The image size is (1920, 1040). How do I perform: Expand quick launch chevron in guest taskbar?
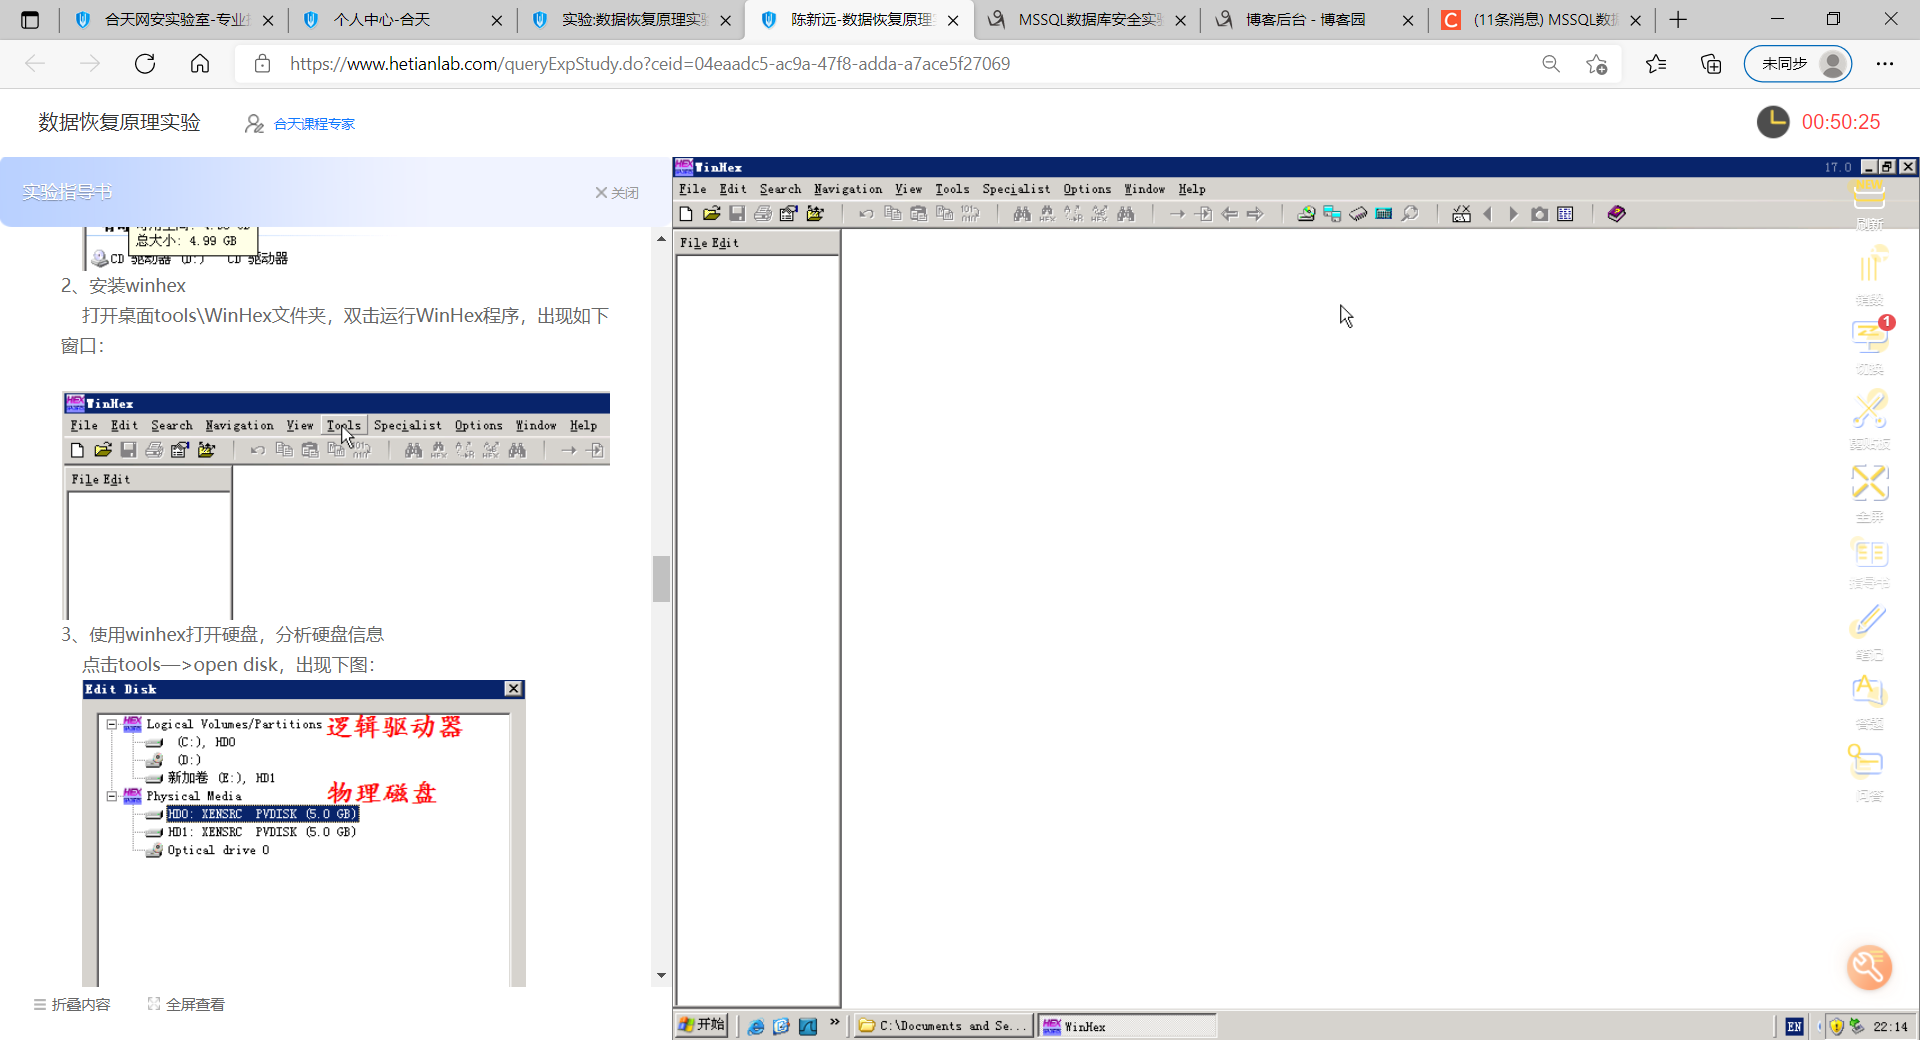click(834, 1022)
